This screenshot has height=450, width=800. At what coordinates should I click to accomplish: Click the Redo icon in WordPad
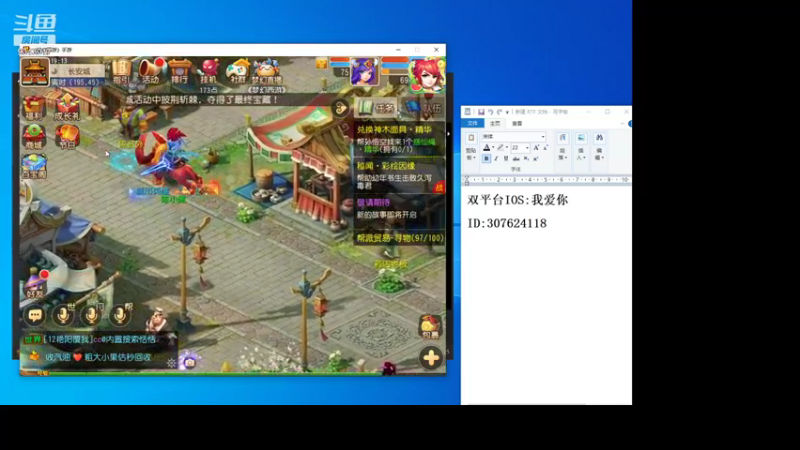pos(499,112)
